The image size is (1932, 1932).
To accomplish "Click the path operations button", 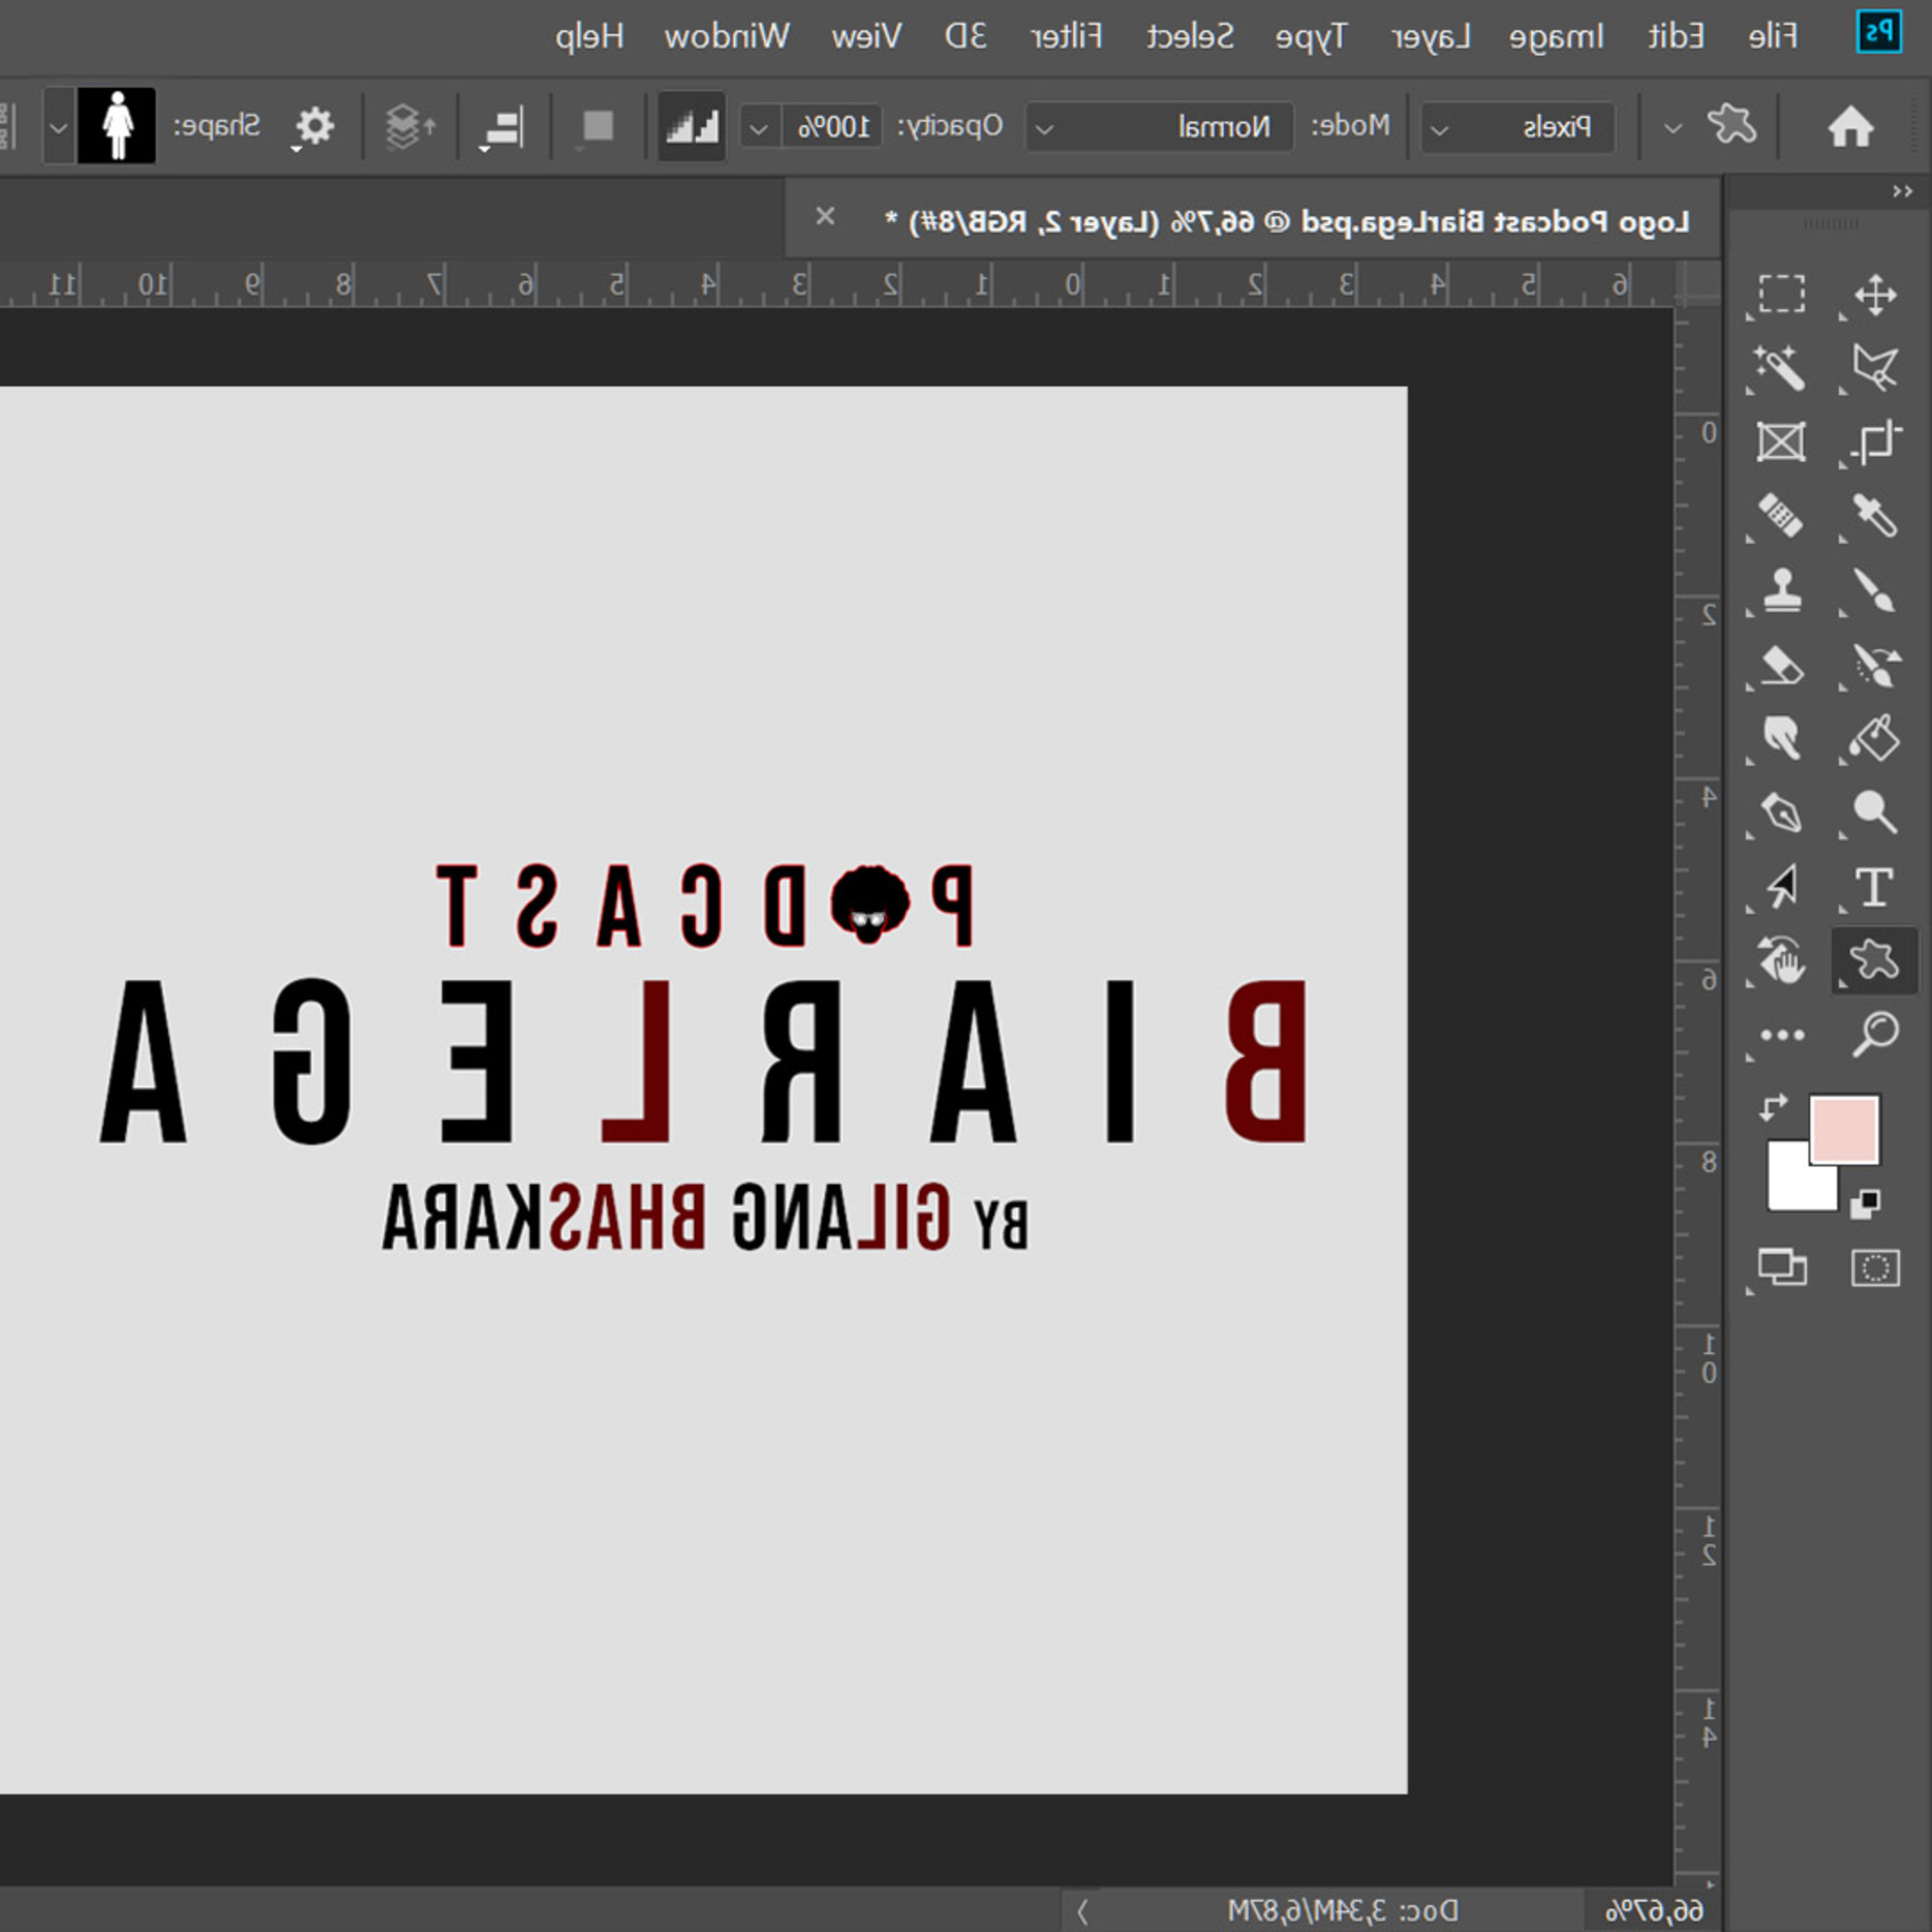I will tap(598, 127).
